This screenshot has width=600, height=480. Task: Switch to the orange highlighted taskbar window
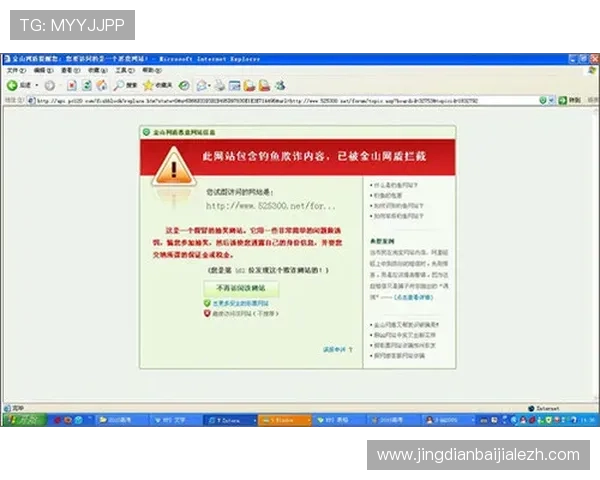285,420
